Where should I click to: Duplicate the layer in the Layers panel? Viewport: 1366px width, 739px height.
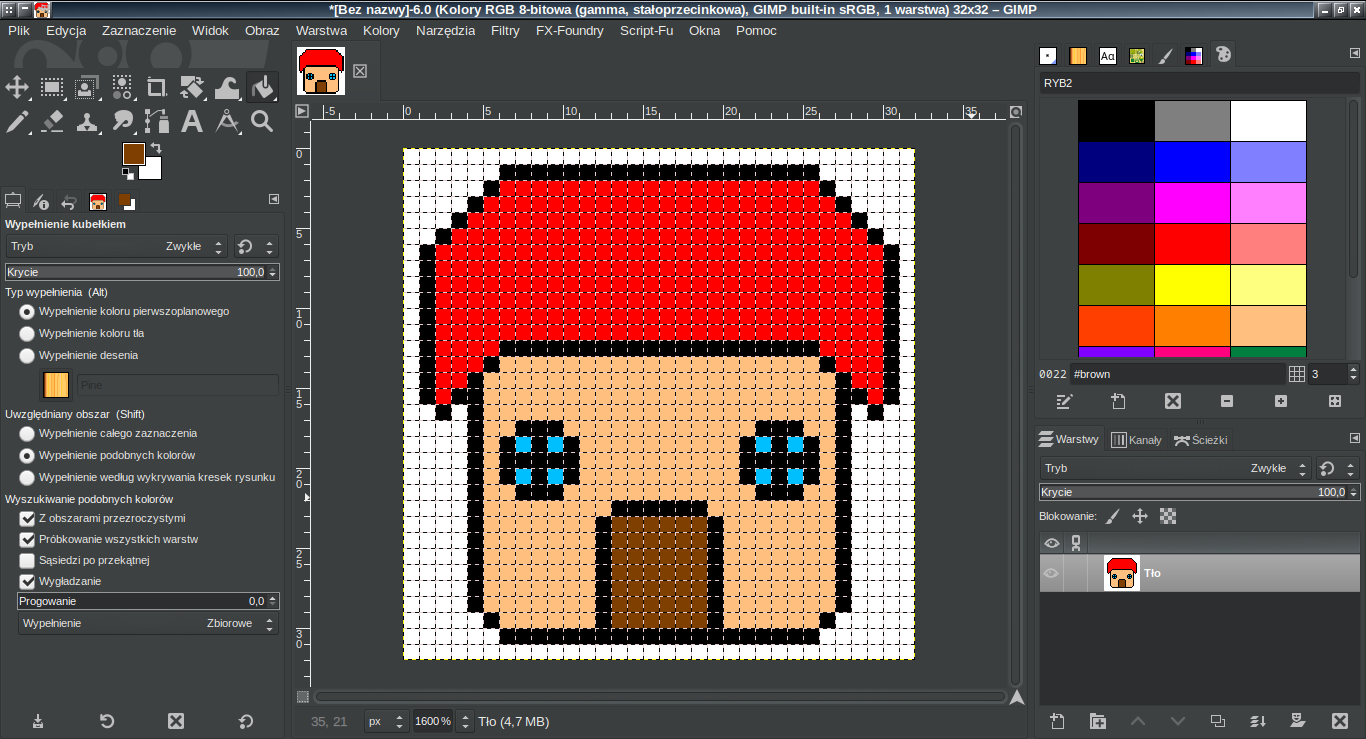1217,721
